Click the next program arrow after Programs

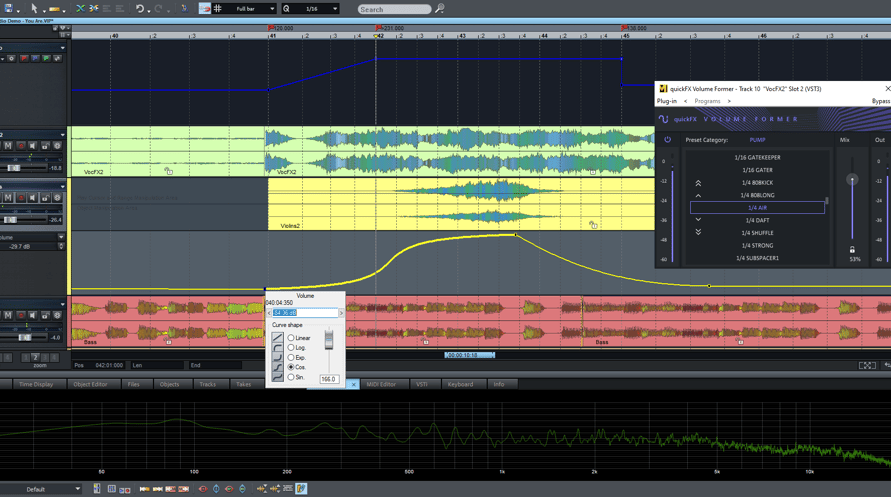click(729, 101)
